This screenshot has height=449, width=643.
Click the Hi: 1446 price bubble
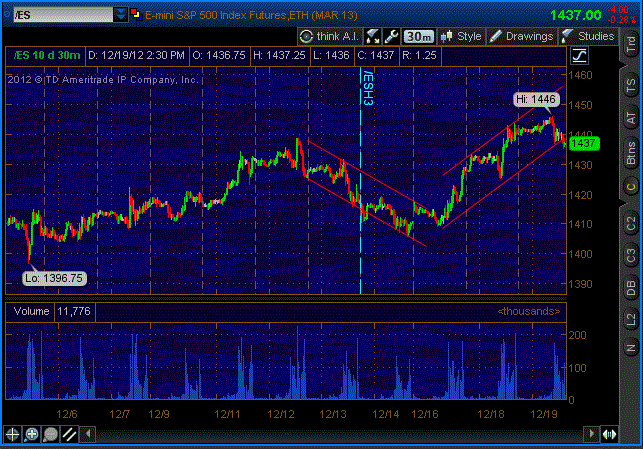point(536,99)
